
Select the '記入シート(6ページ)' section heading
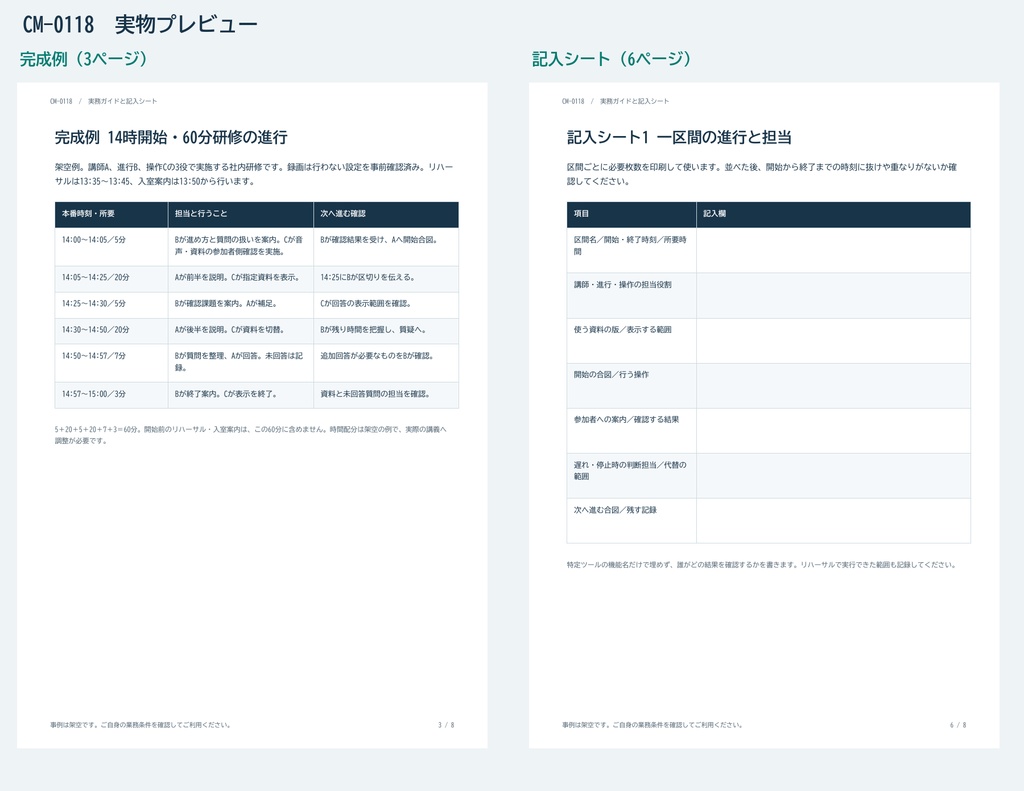coord(611,59)
